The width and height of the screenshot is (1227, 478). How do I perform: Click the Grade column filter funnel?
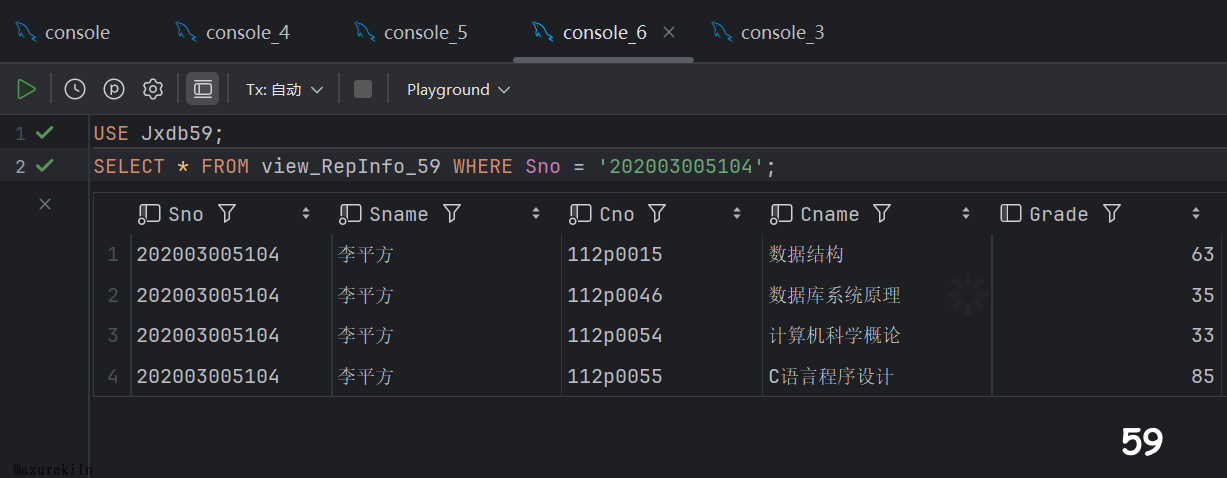click(1111, 214)
